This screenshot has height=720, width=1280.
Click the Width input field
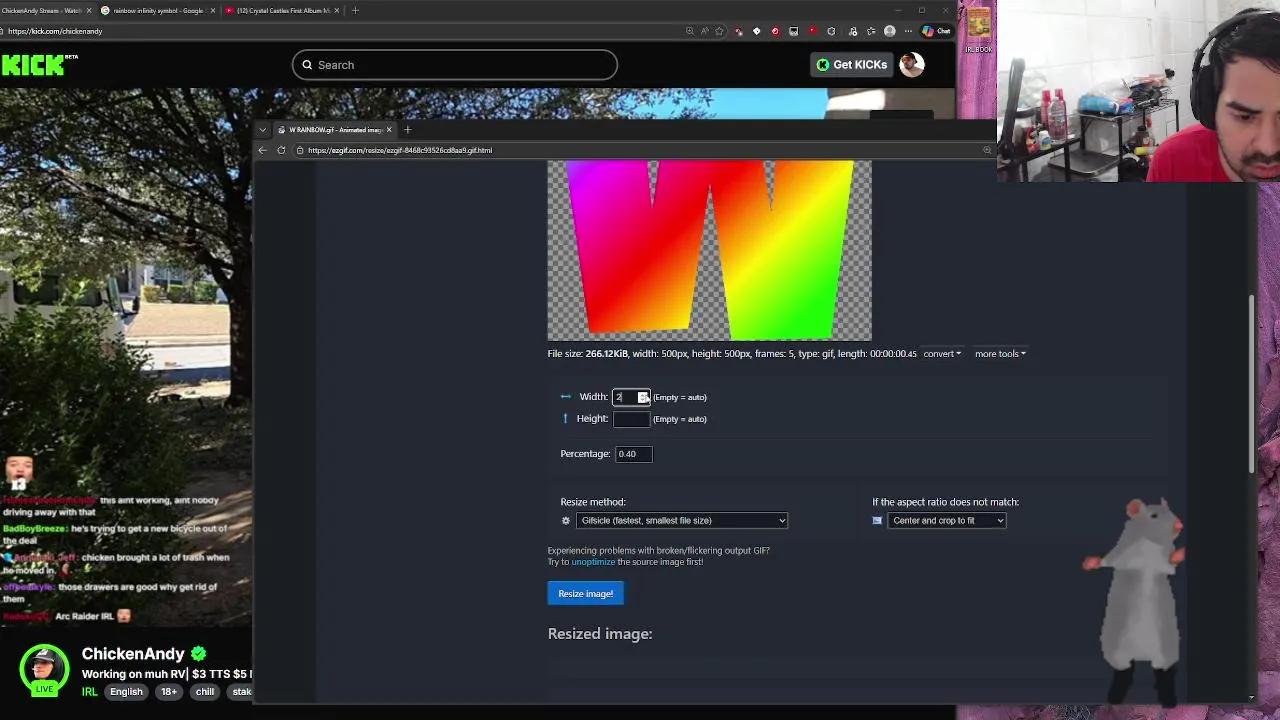coord(631,397)
